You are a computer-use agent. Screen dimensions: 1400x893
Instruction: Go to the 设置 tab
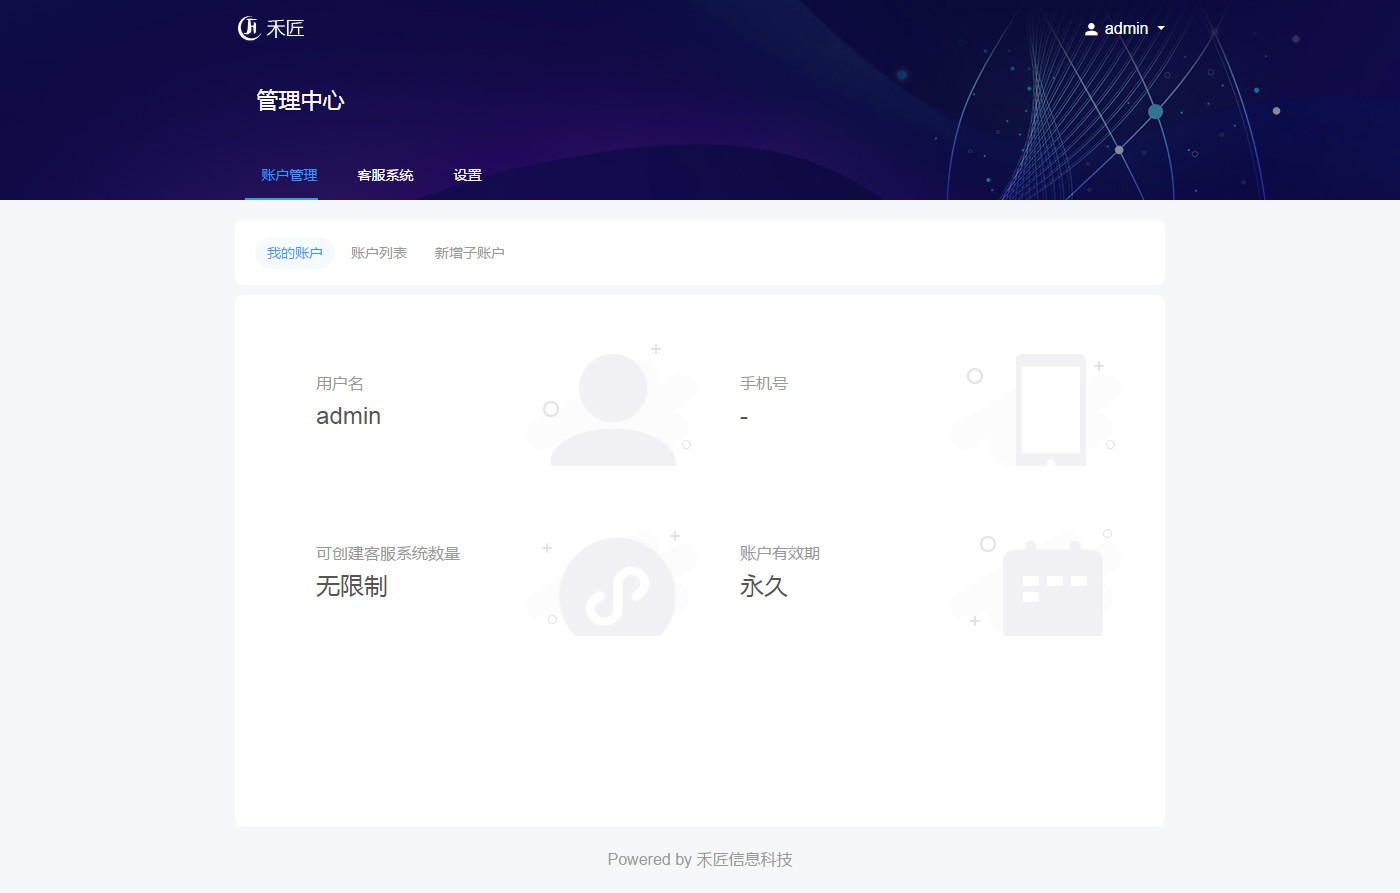tap(467, 175)
